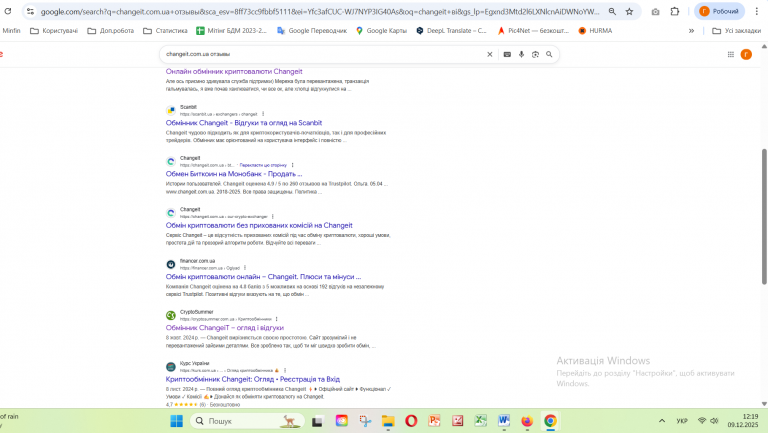Open result Обмін криптовалюти без прихованих комісій
Viewport: 768px width, 433px height.
[259, 225]
